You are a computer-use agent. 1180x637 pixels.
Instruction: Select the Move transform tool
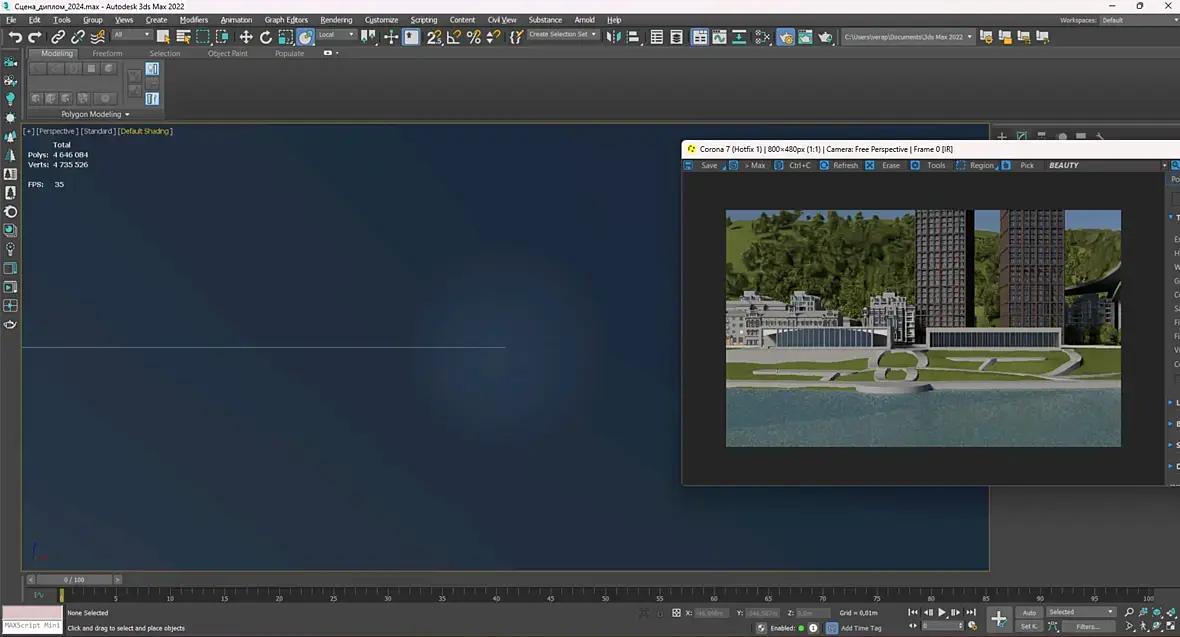point(246,37)
